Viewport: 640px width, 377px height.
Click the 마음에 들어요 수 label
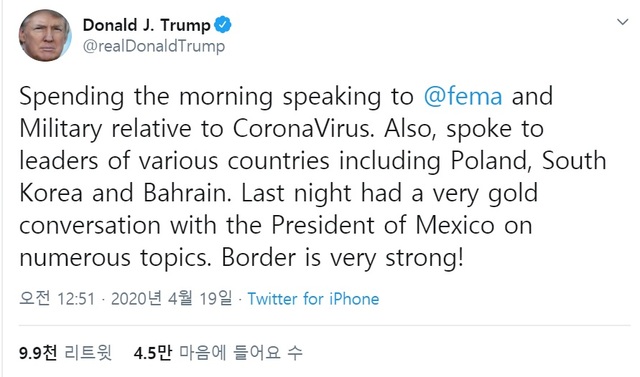[241, 353]
